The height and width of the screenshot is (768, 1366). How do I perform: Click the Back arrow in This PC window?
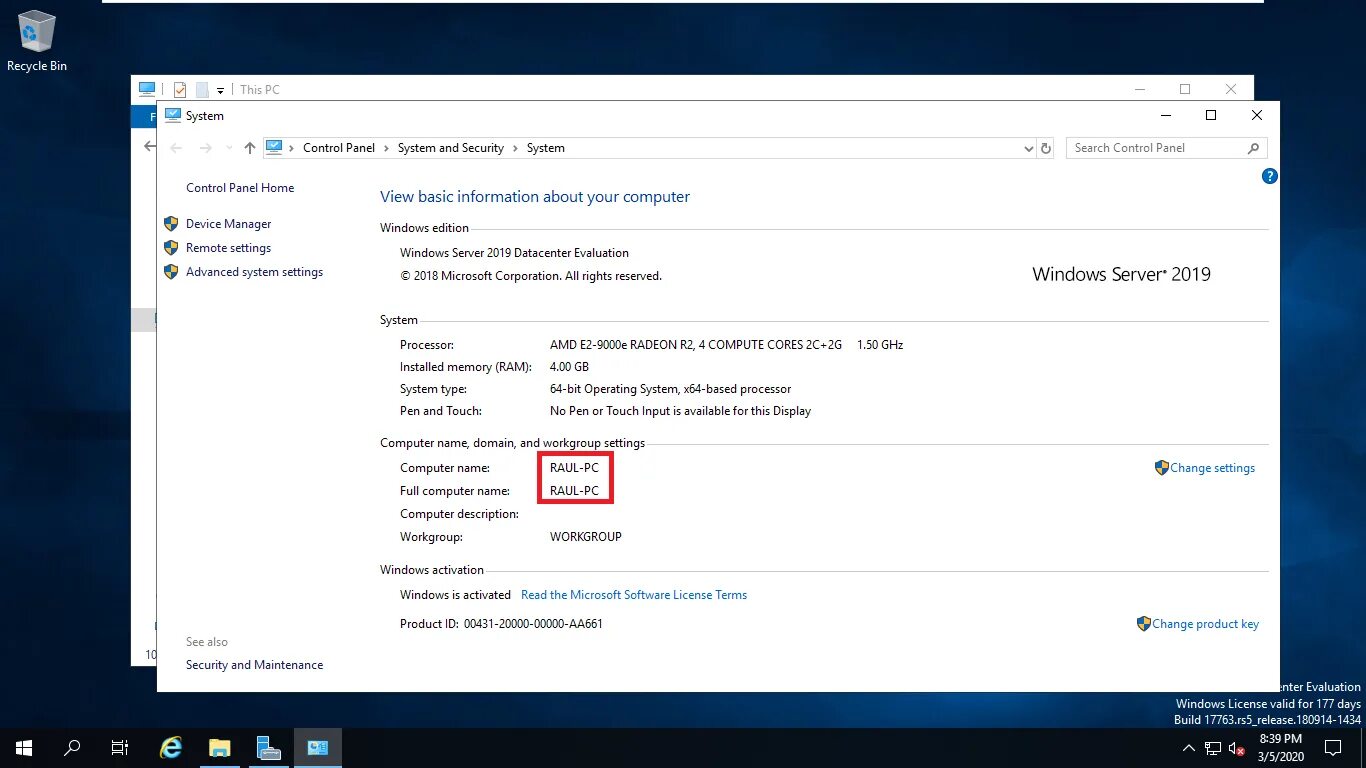click(x=149, y=146)
